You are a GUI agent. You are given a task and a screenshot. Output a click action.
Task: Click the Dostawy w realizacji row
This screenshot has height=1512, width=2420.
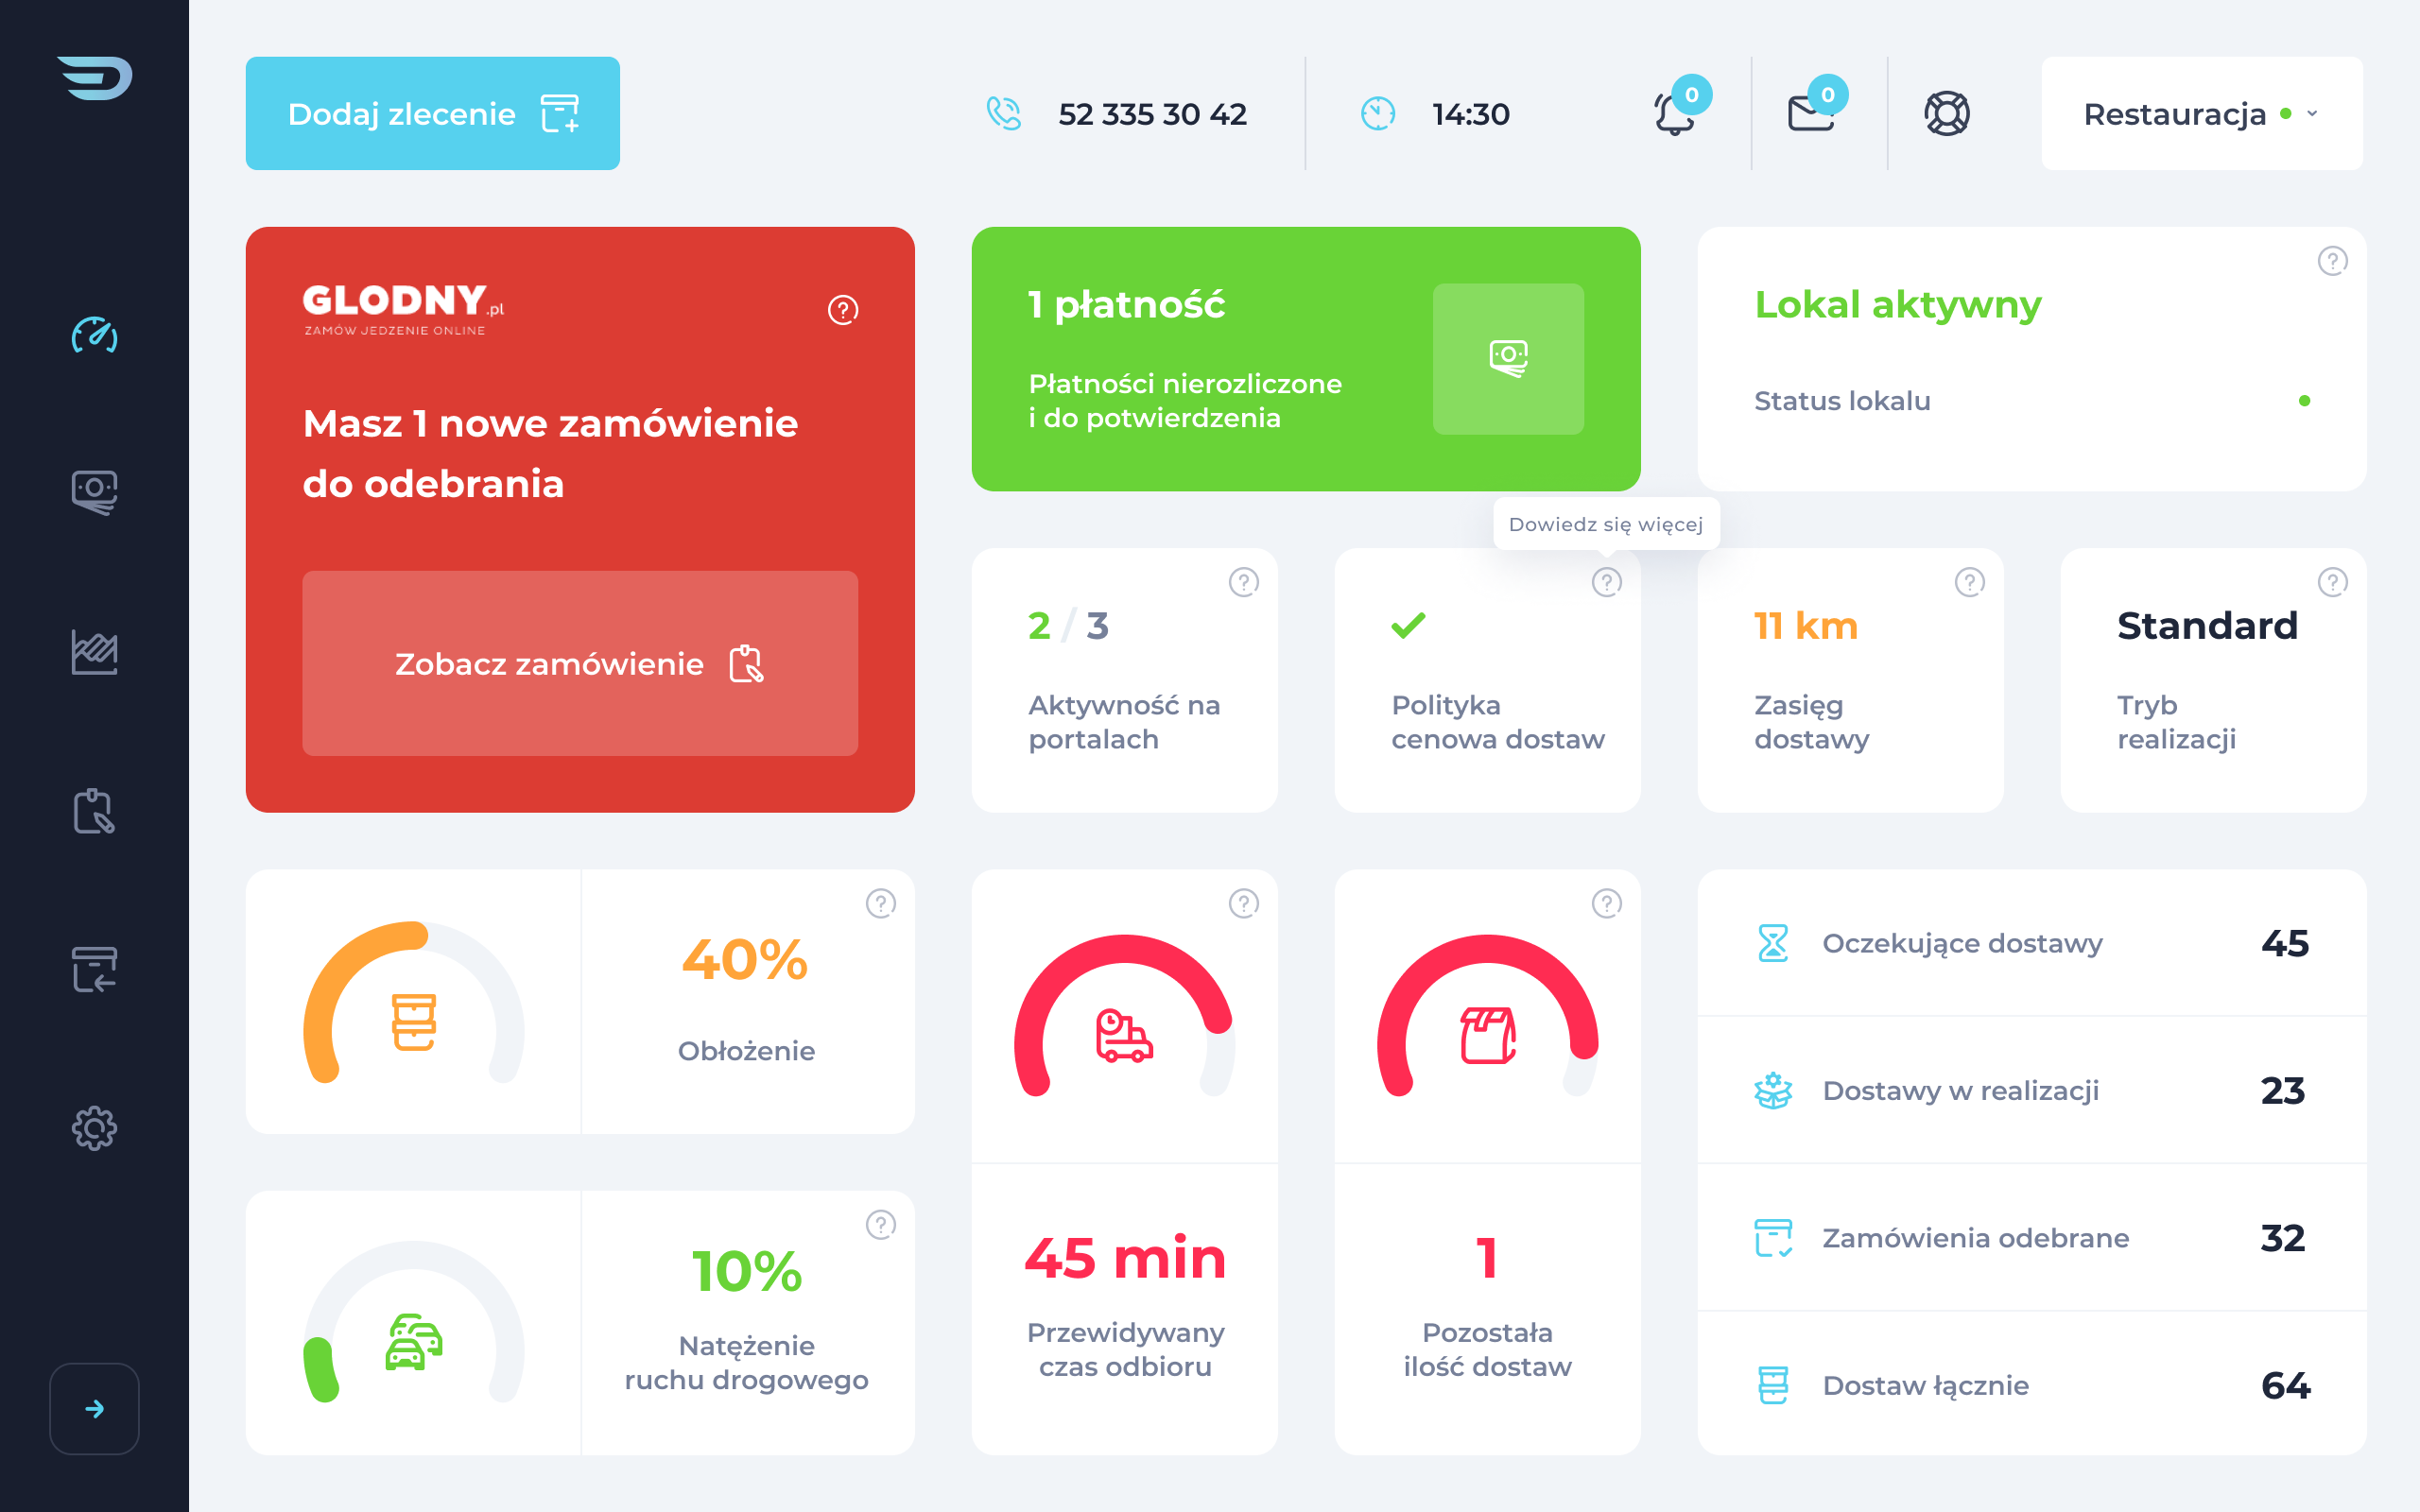pyautogui.click(x=2032, y=1090)
